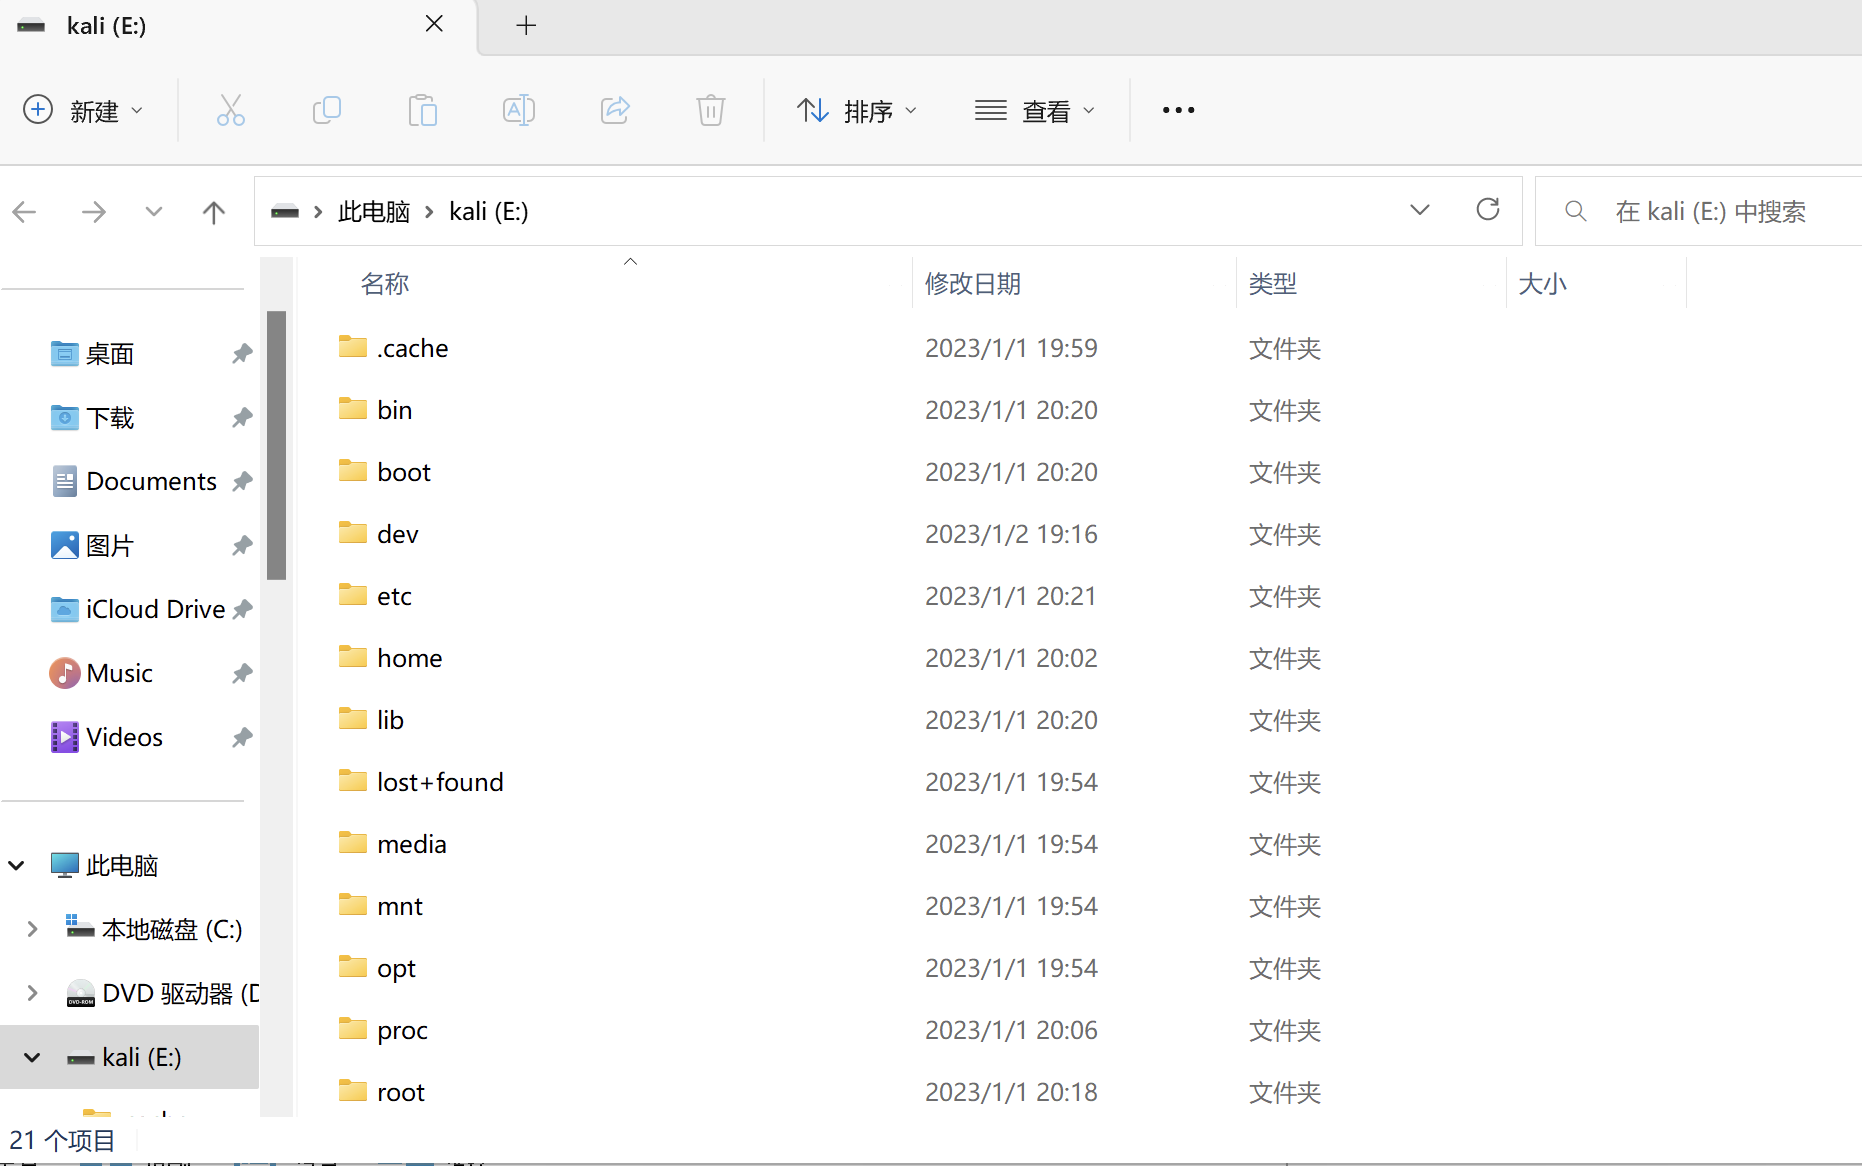The width and height of the screenshot is (1862, 1166).
Task: Sort by 名称 column header
Action: (x=385, y=284)
